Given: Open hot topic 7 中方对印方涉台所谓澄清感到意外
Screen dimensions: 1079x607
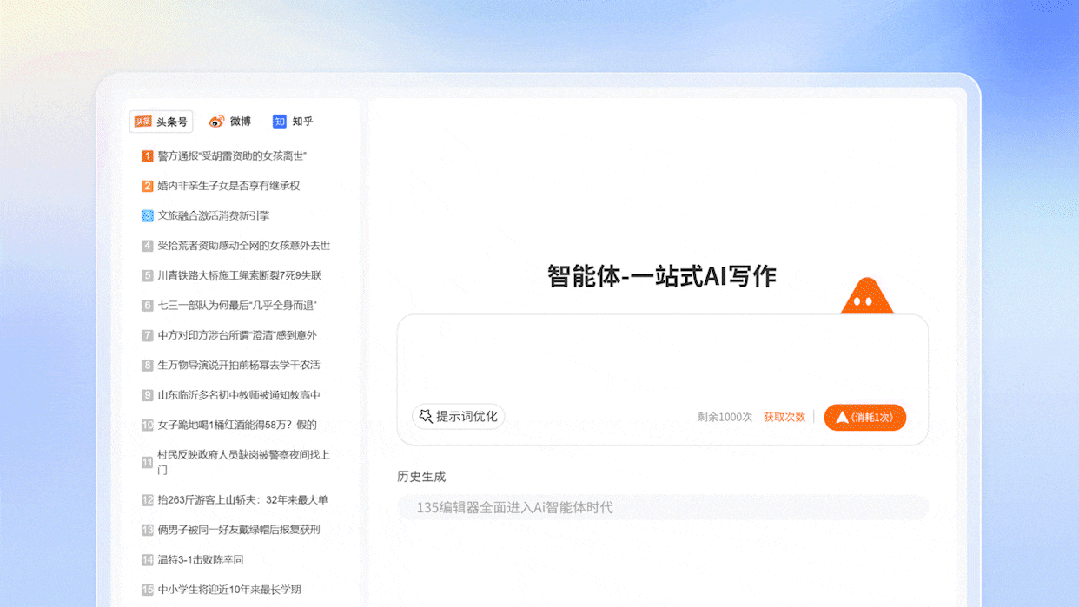Looking at the screenshot, I should point(237,335).
